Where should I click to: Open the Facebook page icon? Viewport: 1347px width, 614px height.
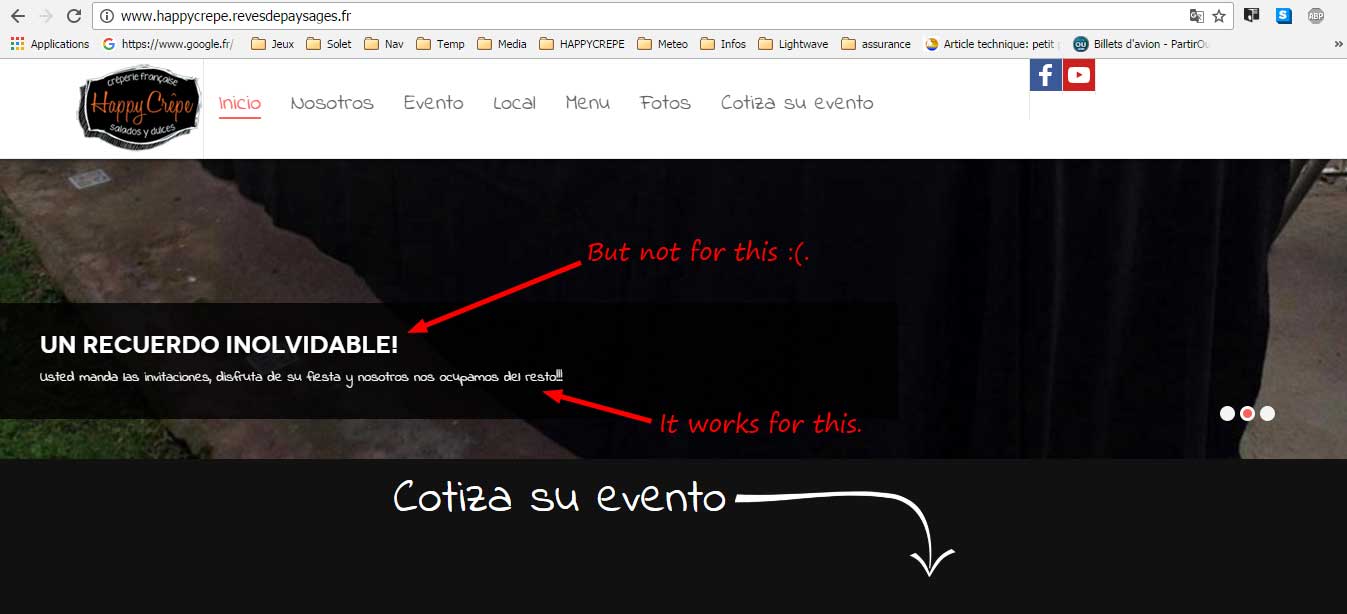[x=1046, y=75]
